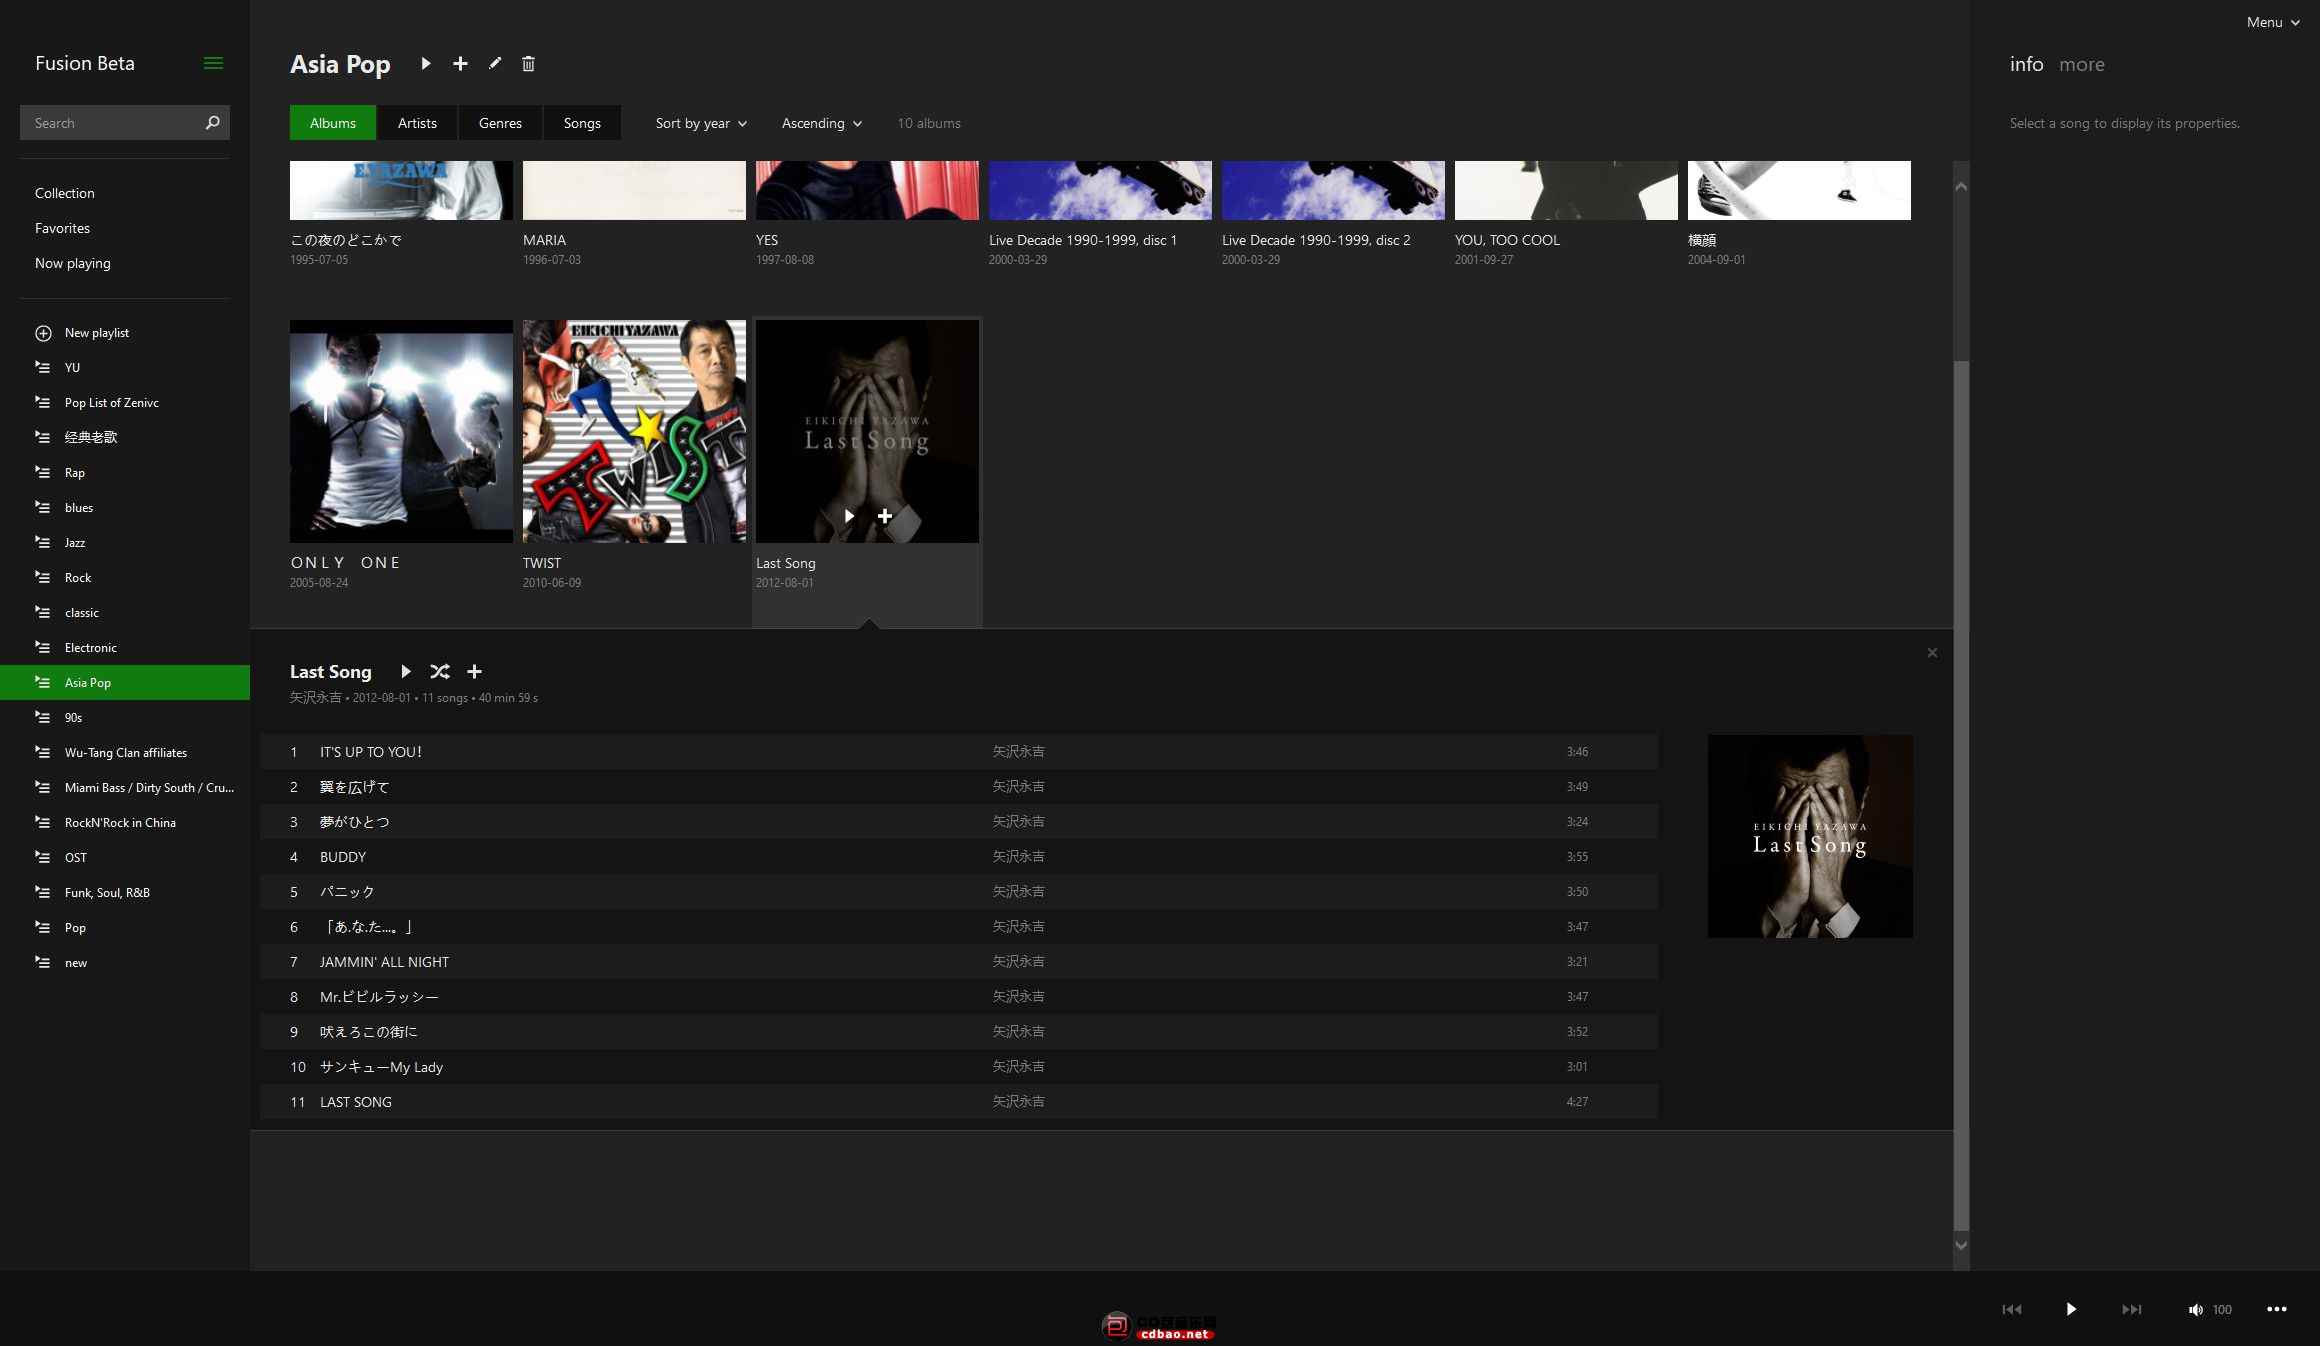Click the hamburger icon beside Fusion Beta
The width and height of the screenshot is (2320, 1346).
213,63
